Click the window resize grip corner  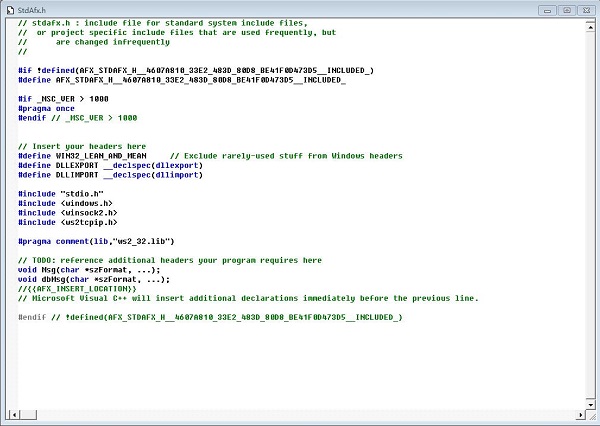pos(591,415)
